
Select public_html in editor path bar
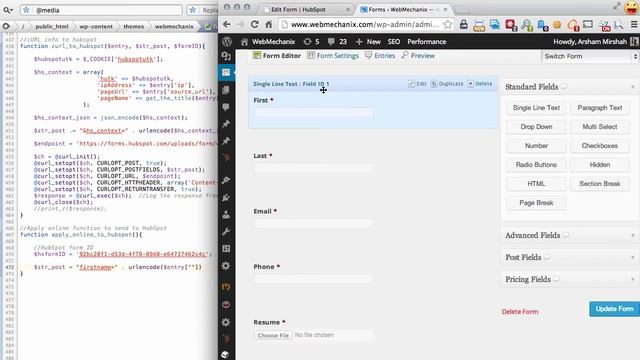(52, 27)
